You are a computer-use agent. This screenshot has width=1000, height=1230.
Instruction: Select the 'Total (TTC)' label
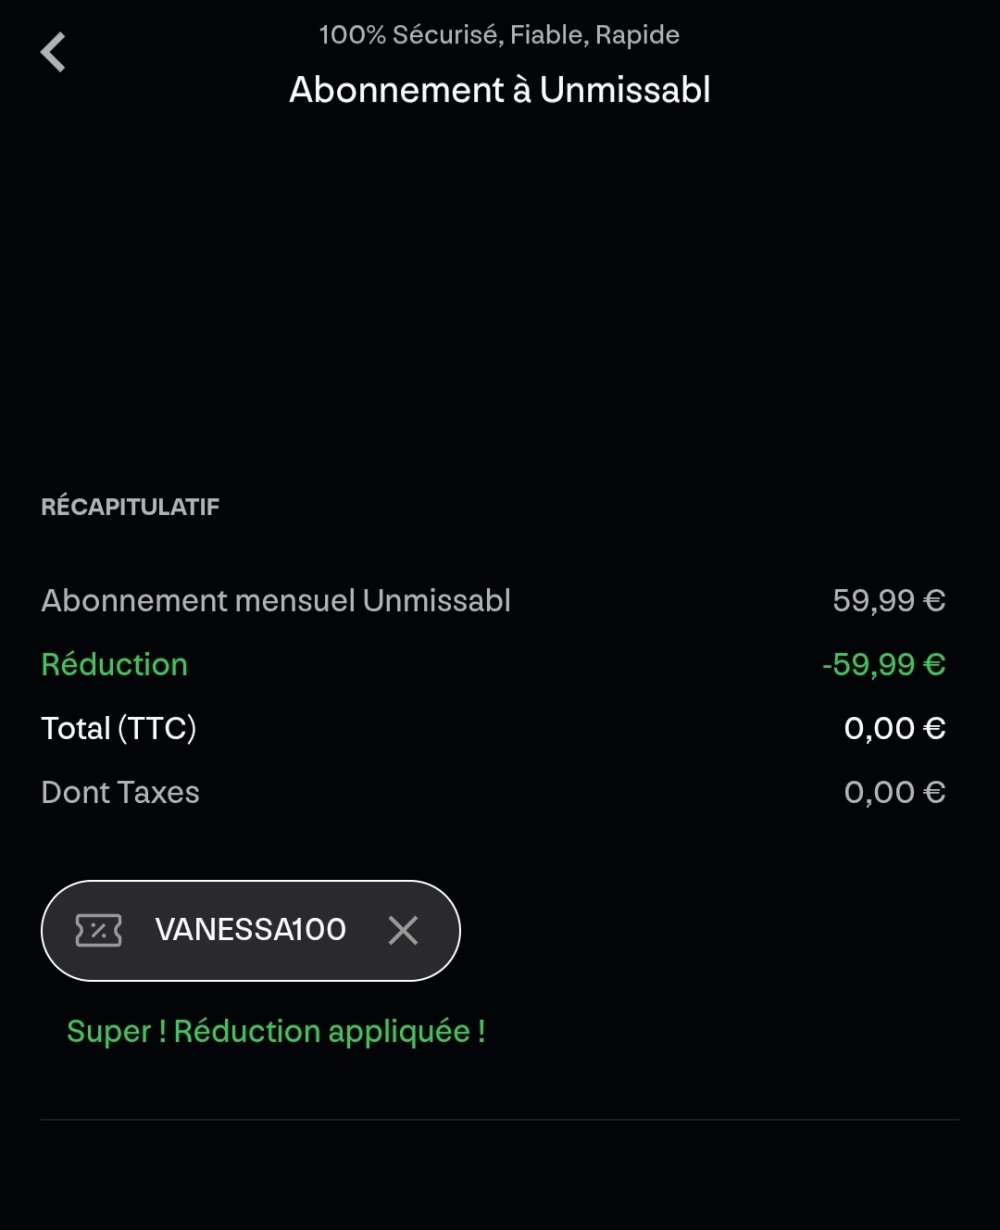click(x=118, y=729)
